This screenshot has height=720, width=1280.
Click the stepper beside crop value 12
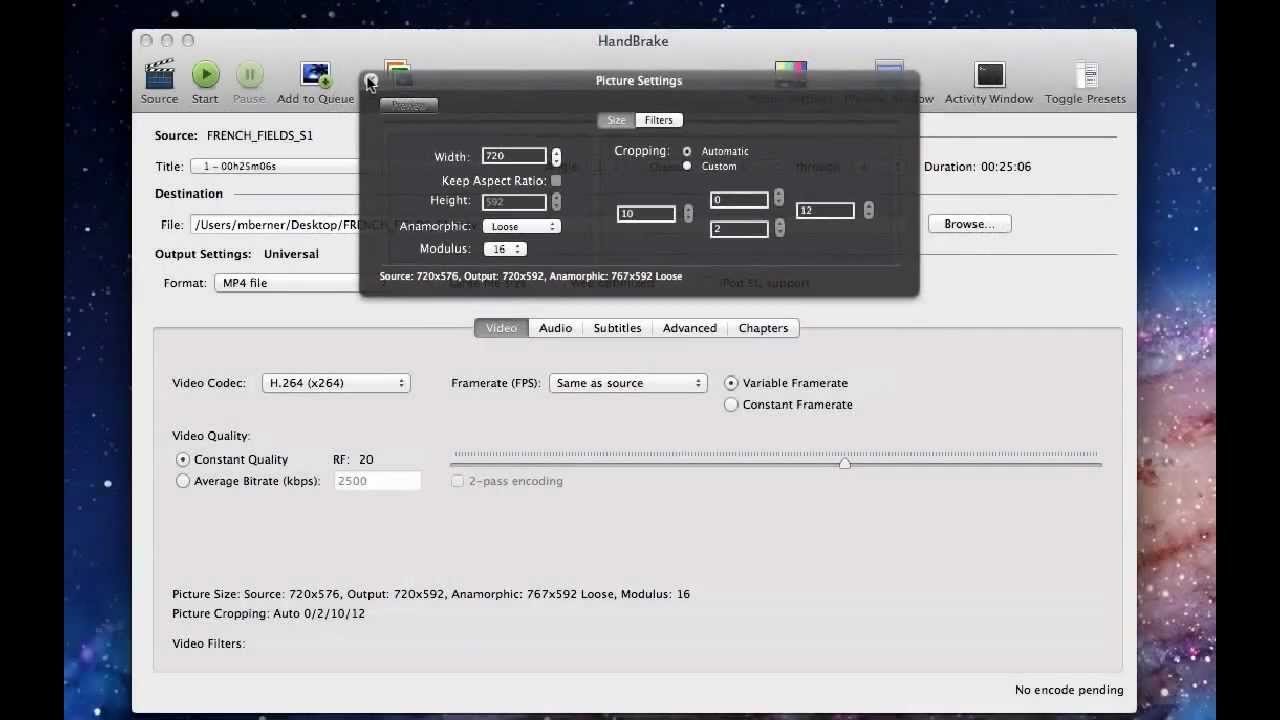click(868, 210)
